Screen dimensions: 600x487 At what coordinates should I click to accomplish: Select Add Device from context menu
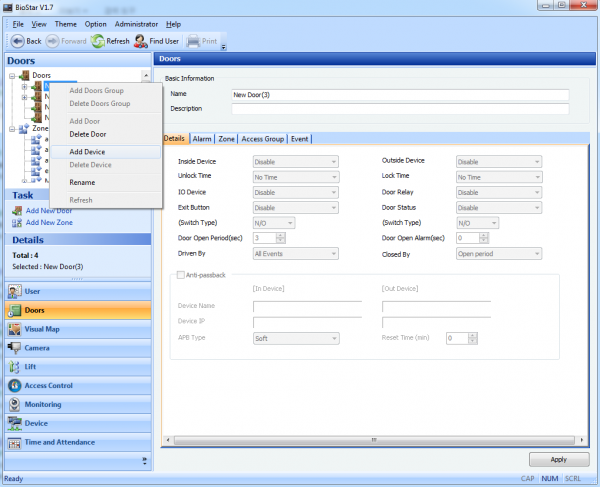coord(88,152)
